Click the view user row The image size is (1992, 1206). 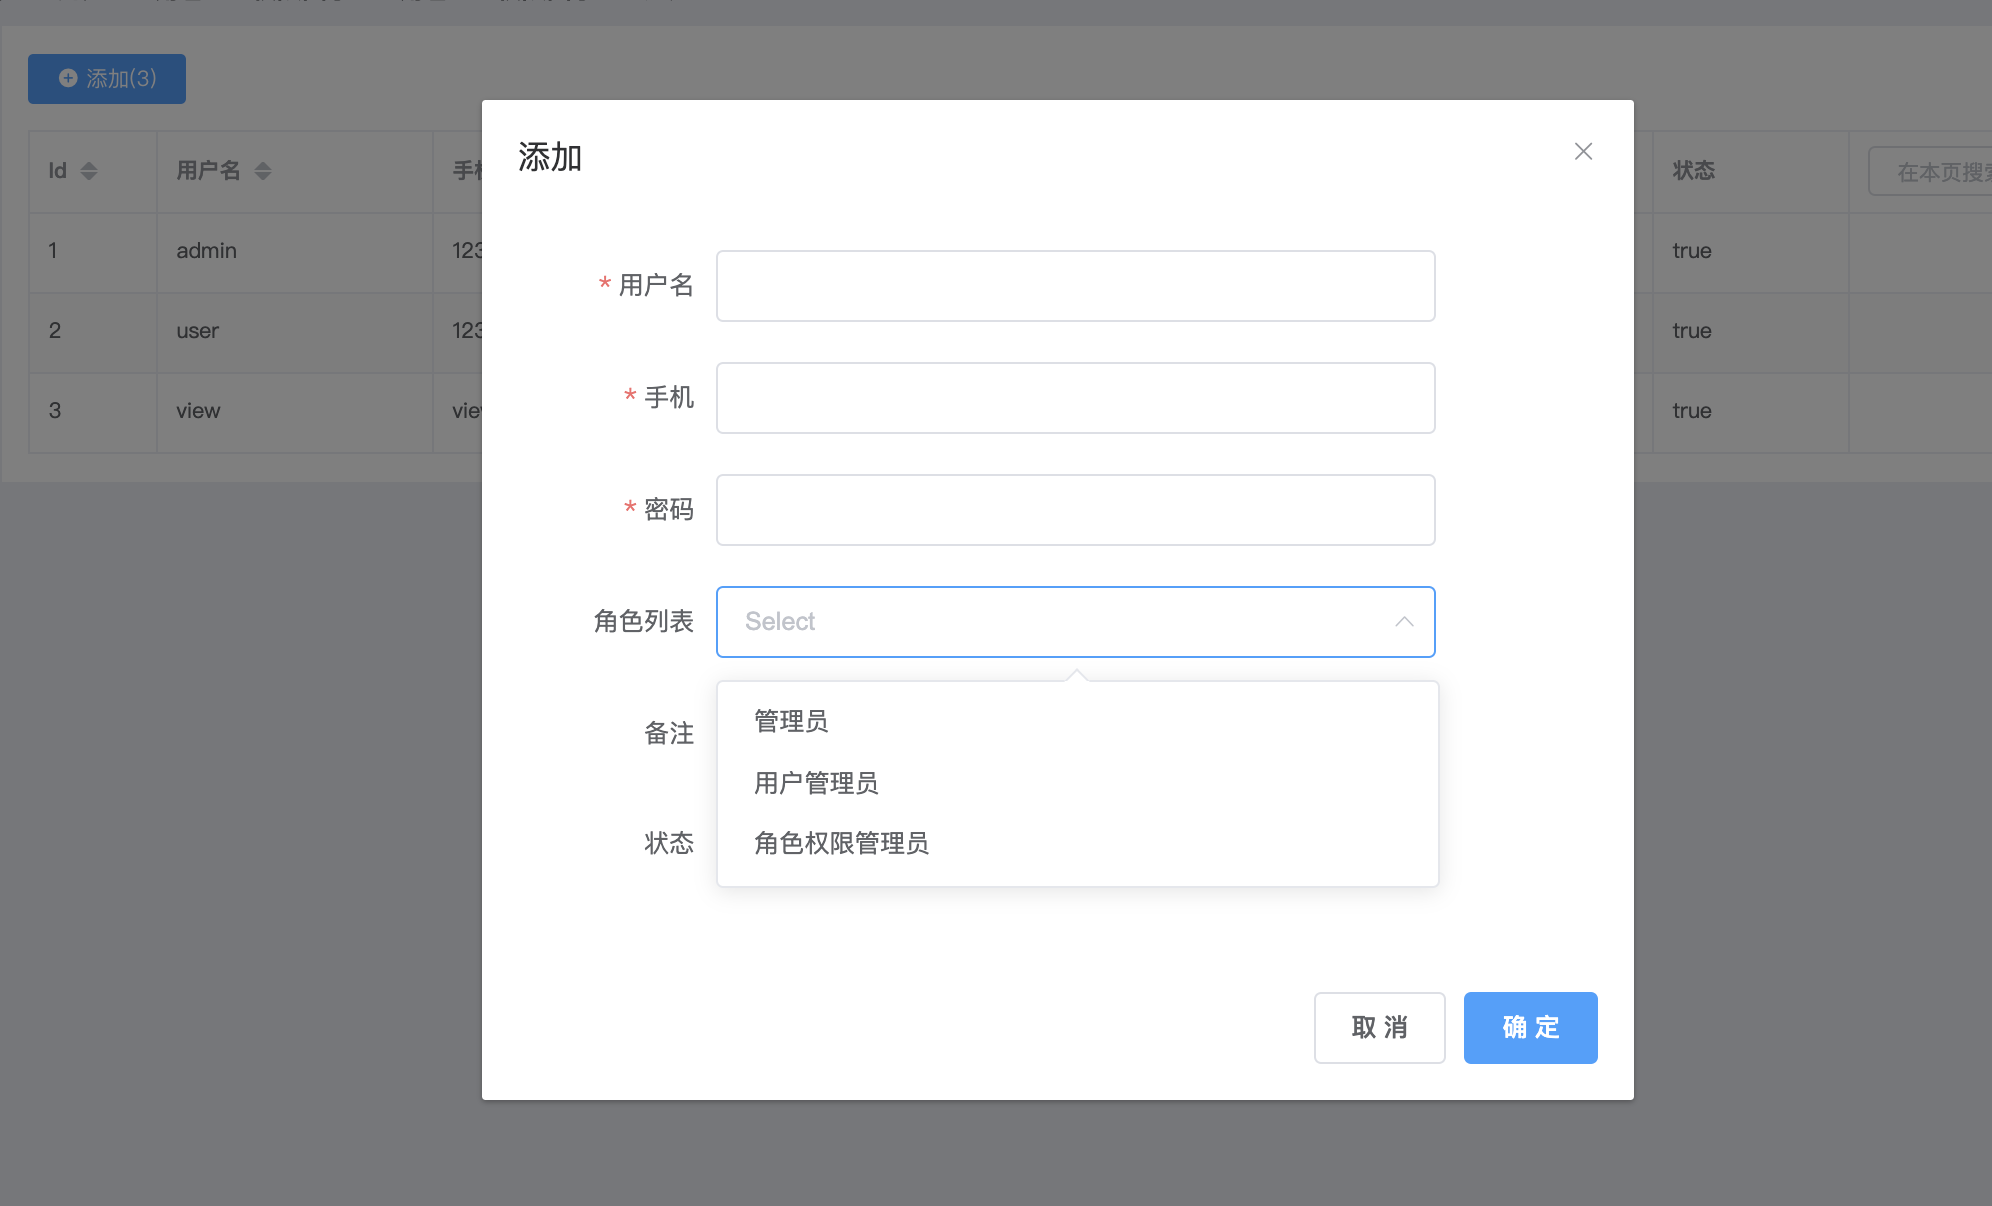click(x=198, y=411)
